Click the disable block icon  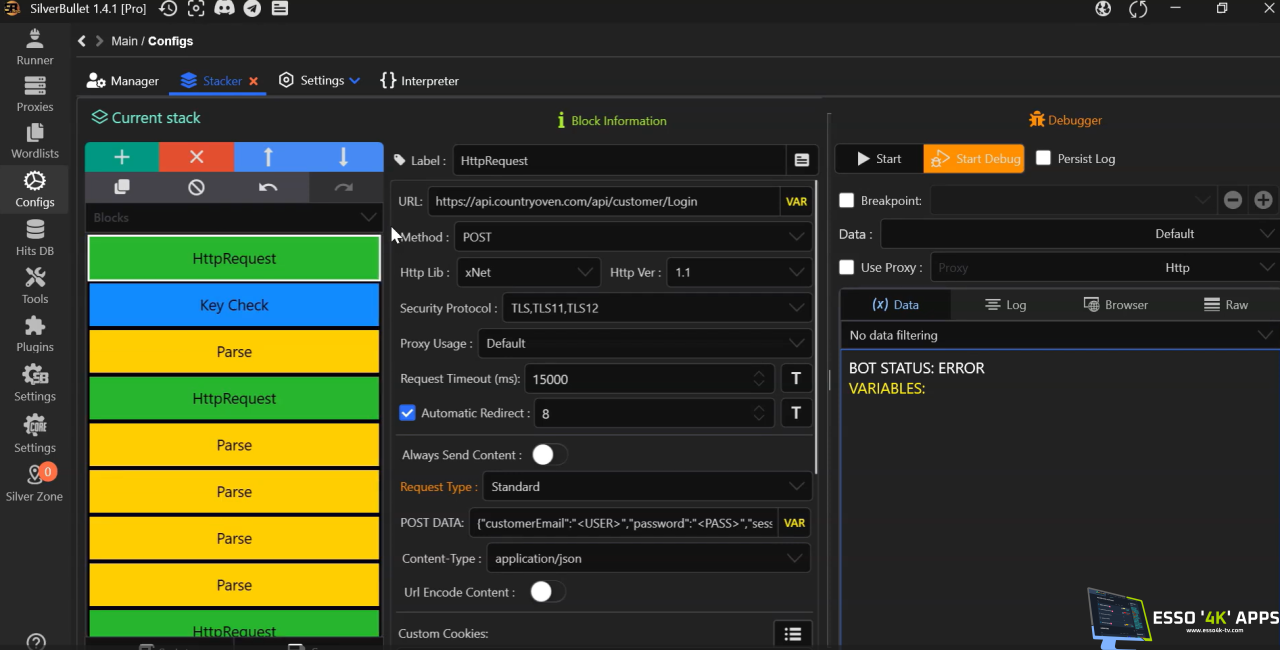click(x=196, y=187)
